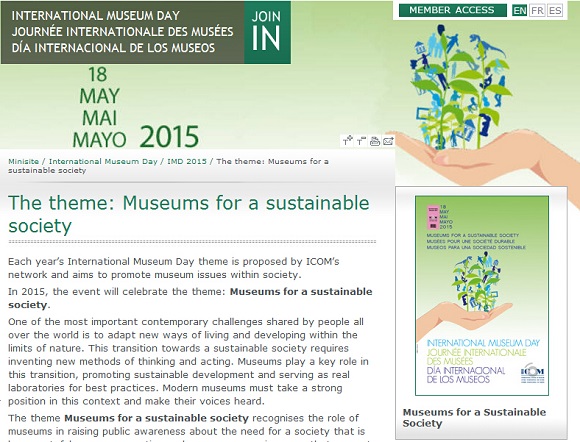Open International Museum Day breadcrumb link
The image size is (580, 442).
click(x=103, y=162)
